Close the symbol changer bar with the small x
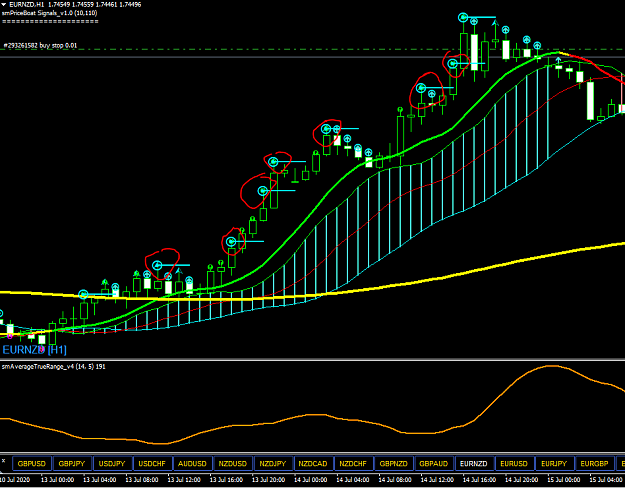This screenshot has height=488, width=625. [x=4, y=460]
